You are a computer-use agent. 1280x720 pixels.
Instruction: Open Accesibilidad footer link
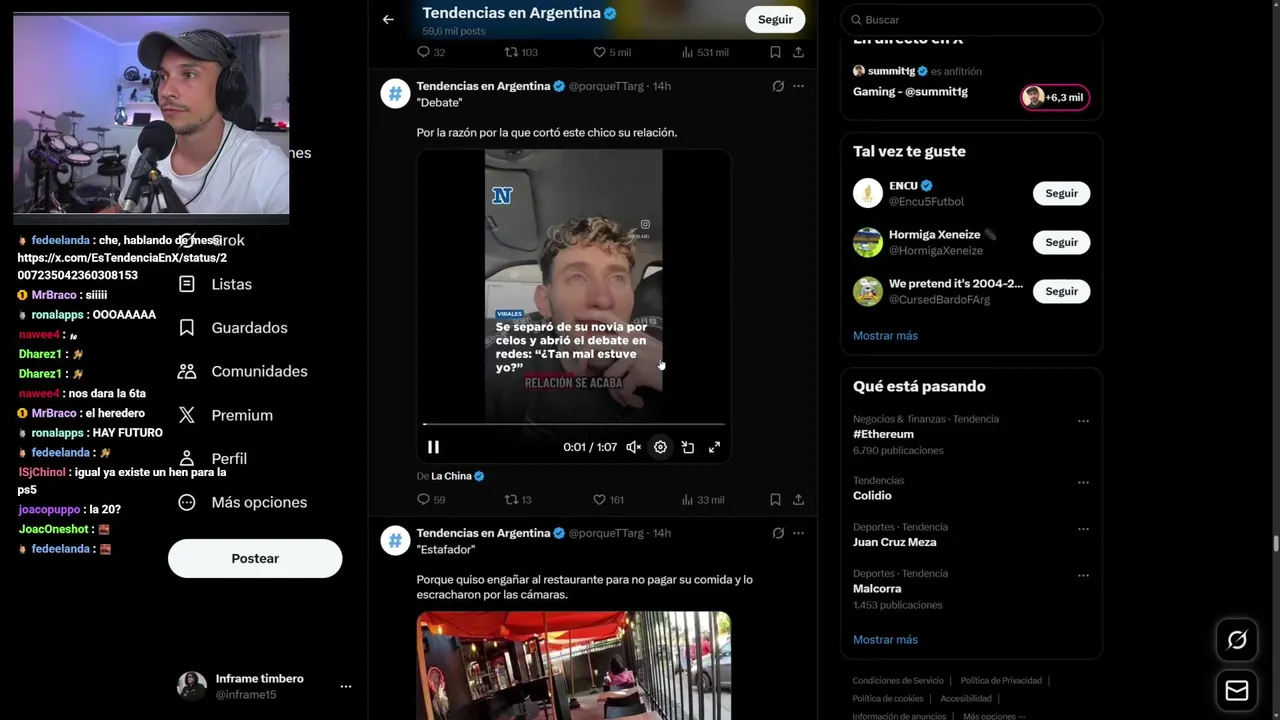coord(966,699)
